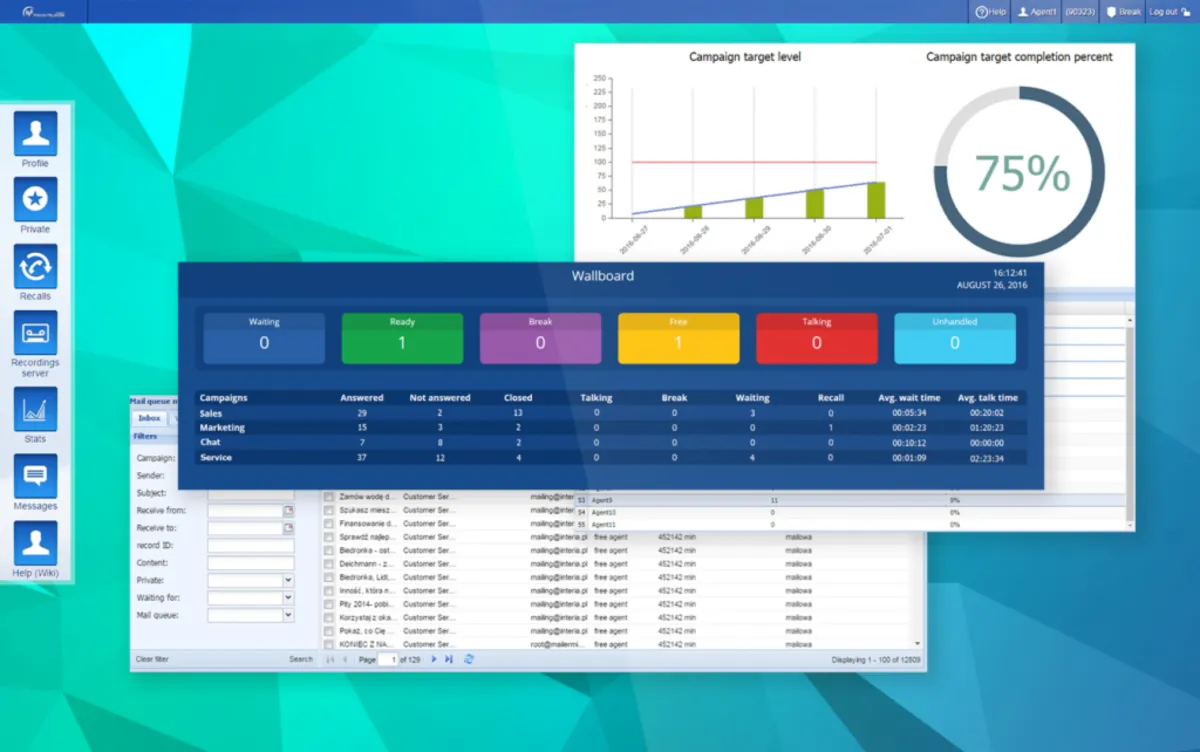Tick the checkbox for Biedronka, Lidl mail
Image resolution: width=1200 pixels, height=752 pixels.
pyautogui.click(x=329, y=577)
